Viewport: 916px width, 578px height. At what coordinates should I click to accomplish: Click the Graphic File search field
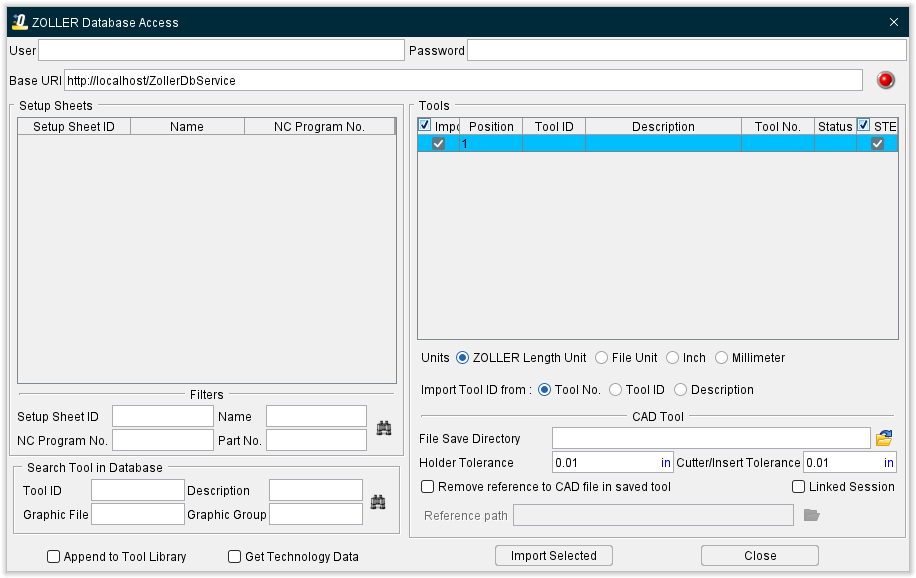[x=138, y=514]
